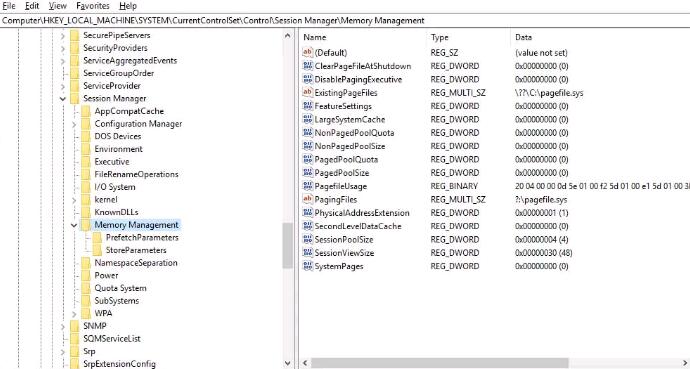Select the SecondLevelDataCache value name
Screen dimensions: 690x369
coord(358,226)
